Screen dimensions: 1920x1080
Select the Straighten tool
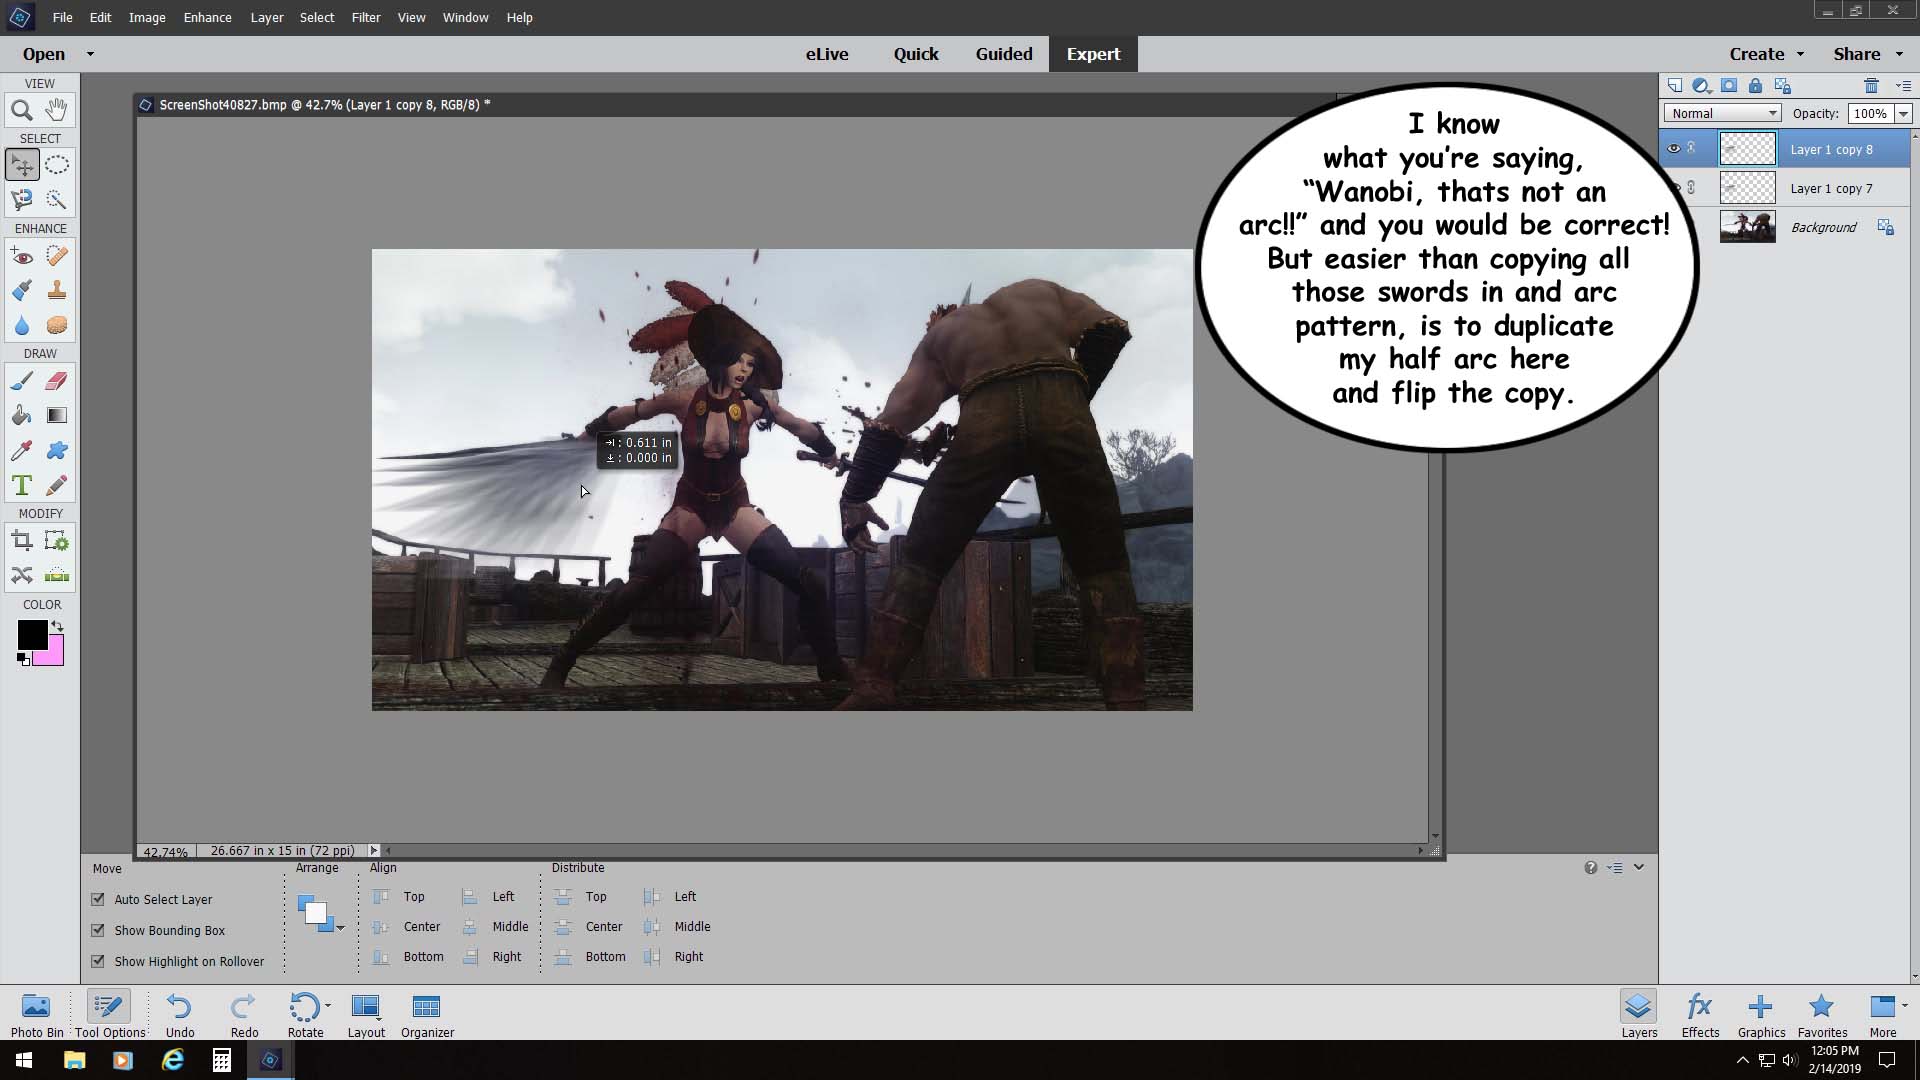tap(57, 575)
